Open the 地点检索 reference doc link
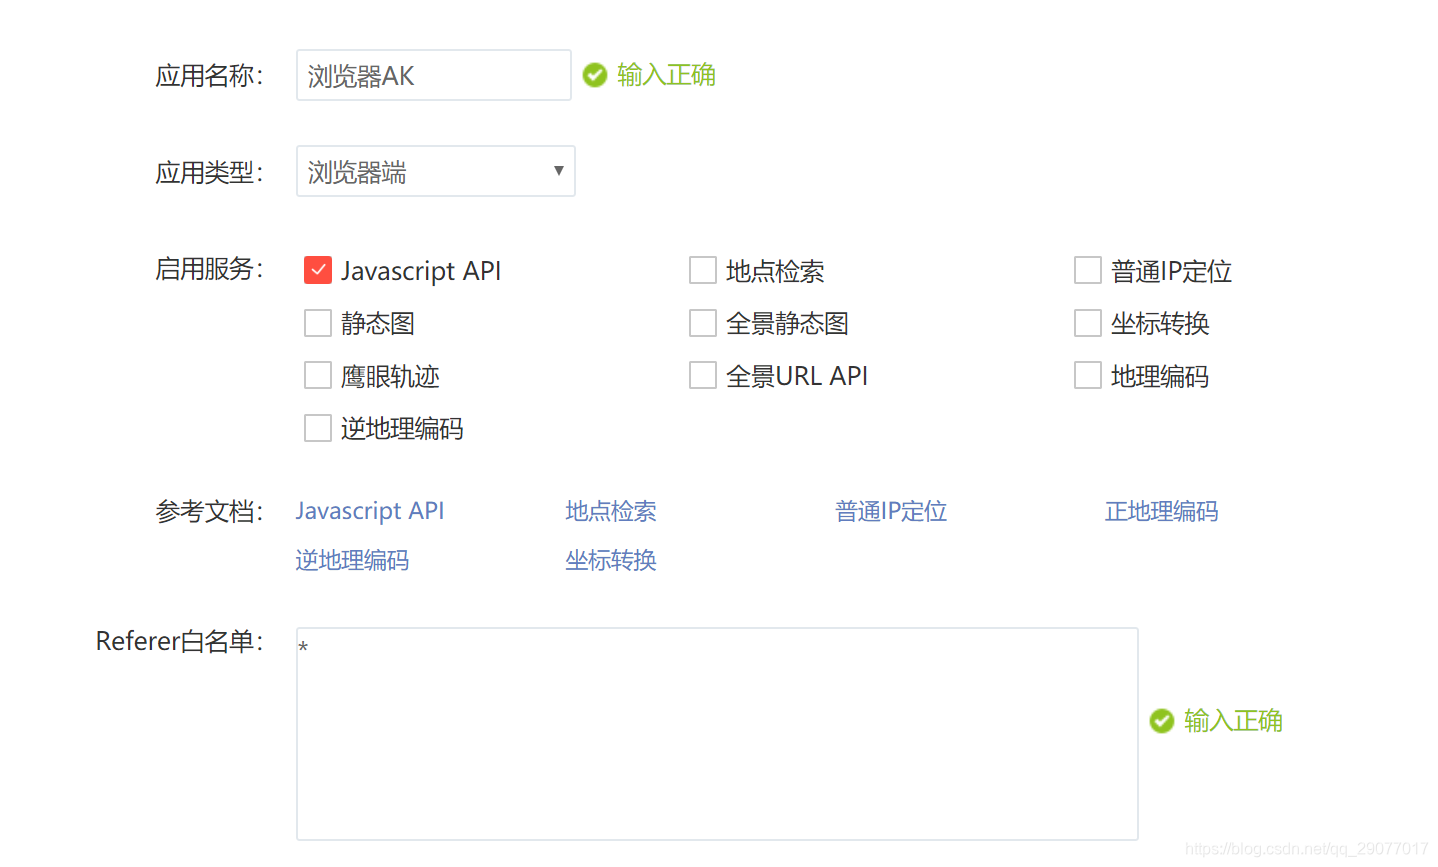The height and width of the screenshot is (867, 1438). click(611, 511)
